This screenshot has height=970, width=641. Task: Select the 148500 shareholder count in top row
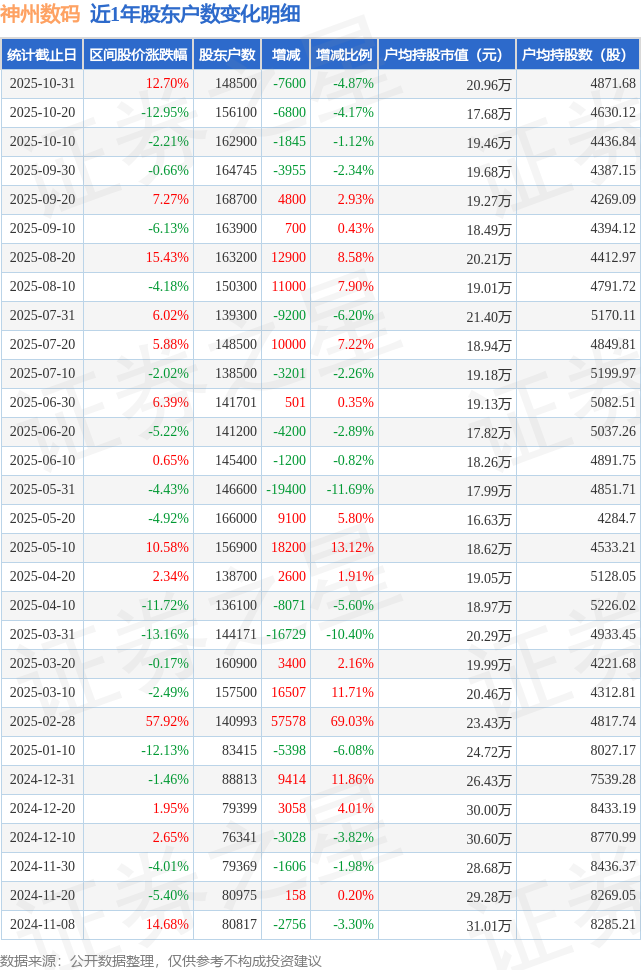(x=236, y=84)
